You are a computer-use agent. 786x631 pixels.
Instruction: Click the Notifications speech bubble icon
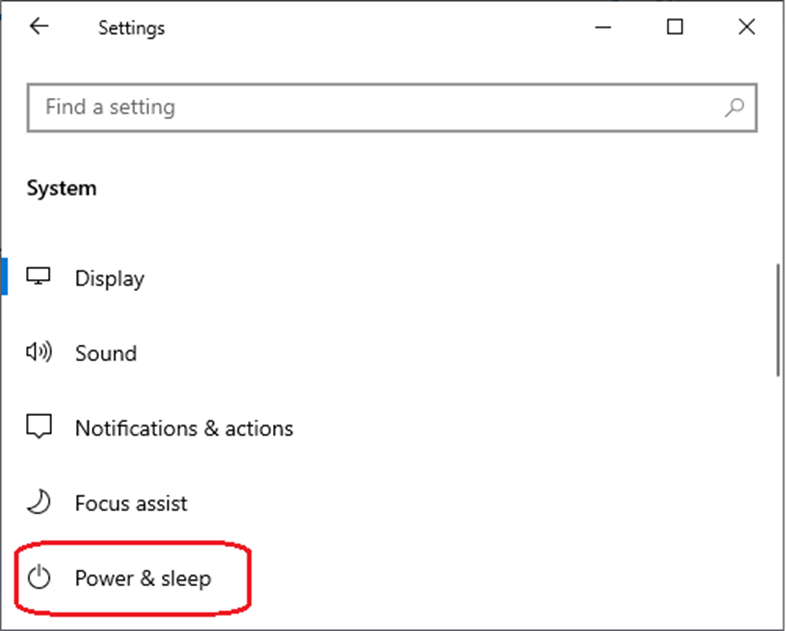coord(39,427)
